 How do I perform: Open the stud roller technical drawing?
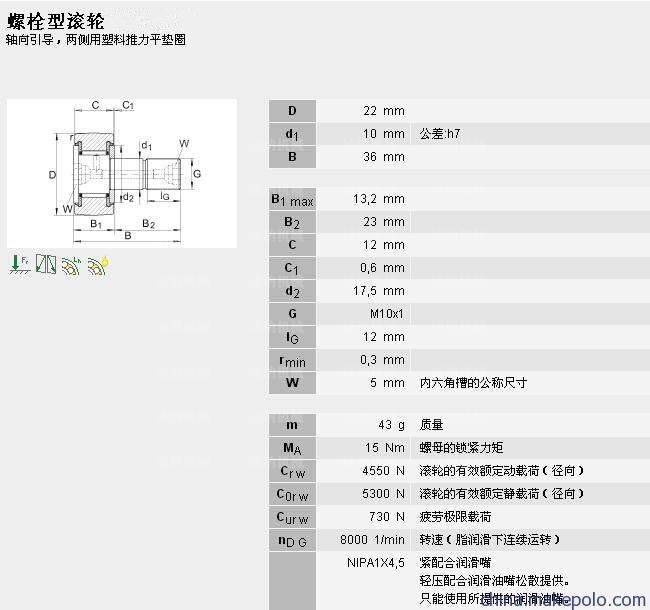(x=122, y=172)
